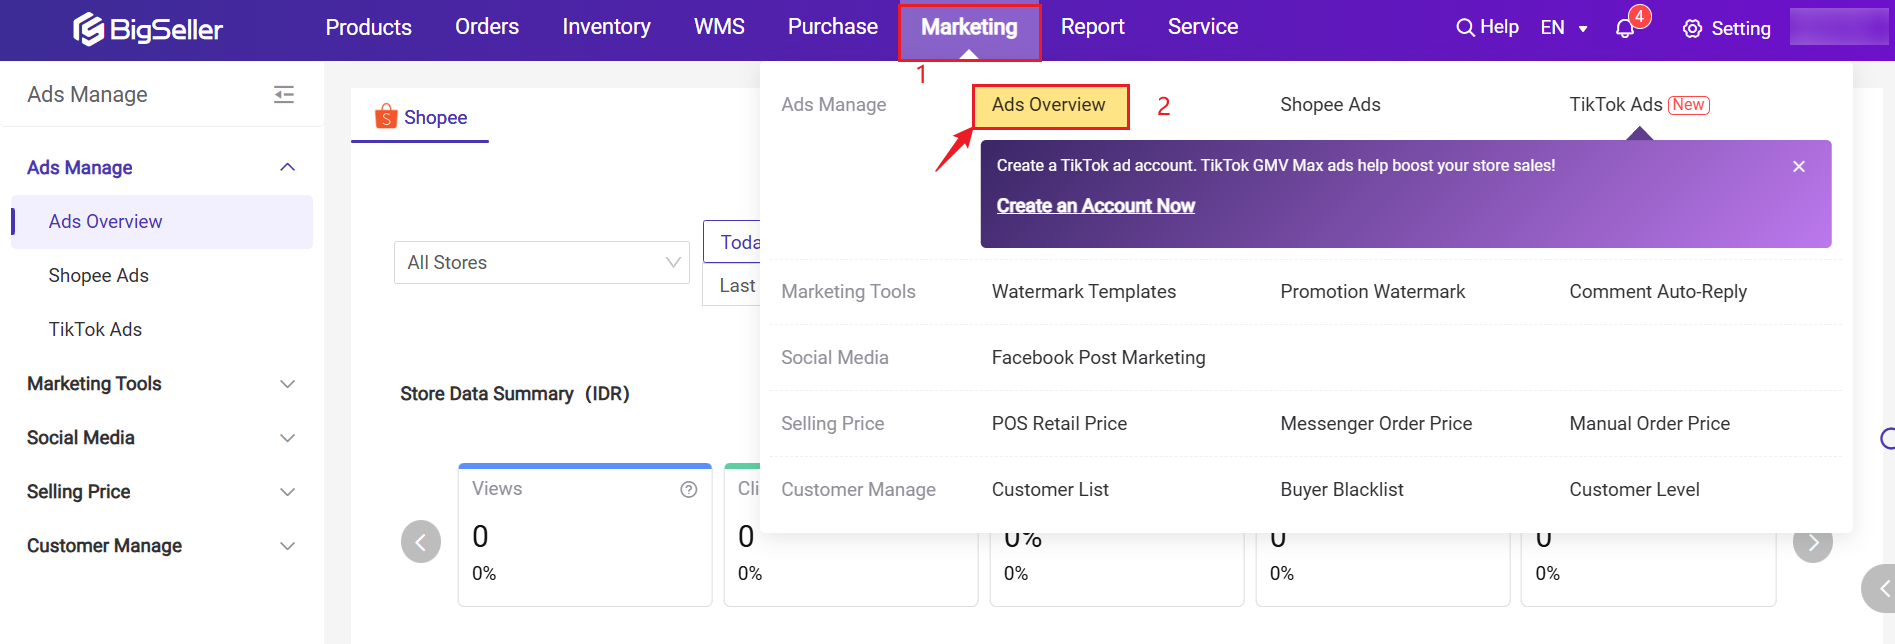Image resolution: width=1895 pixels, height=644 pixels.
Task: Open Customer Level
Action: tap(1634, 490)
